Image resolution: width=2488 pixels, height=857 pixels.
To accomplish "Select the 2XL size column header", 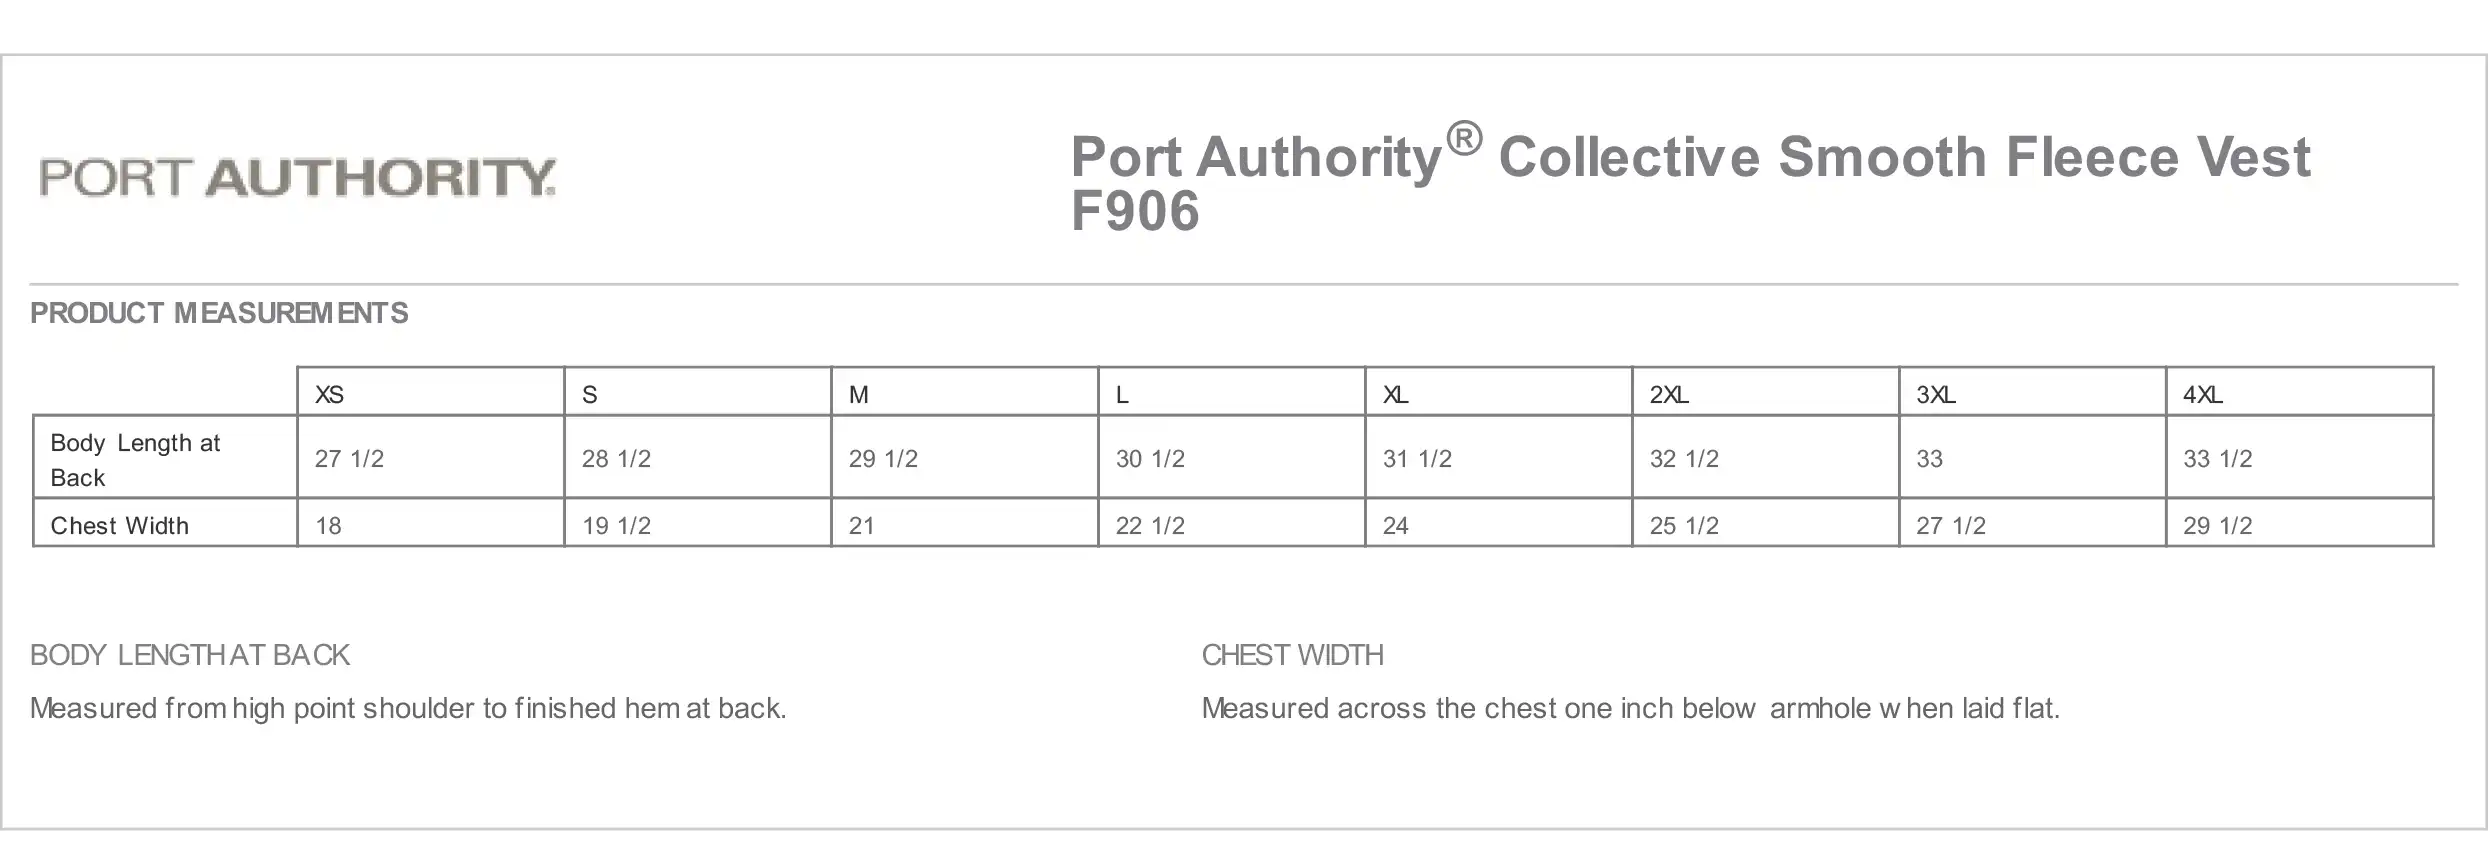I will pos(1766,392).
